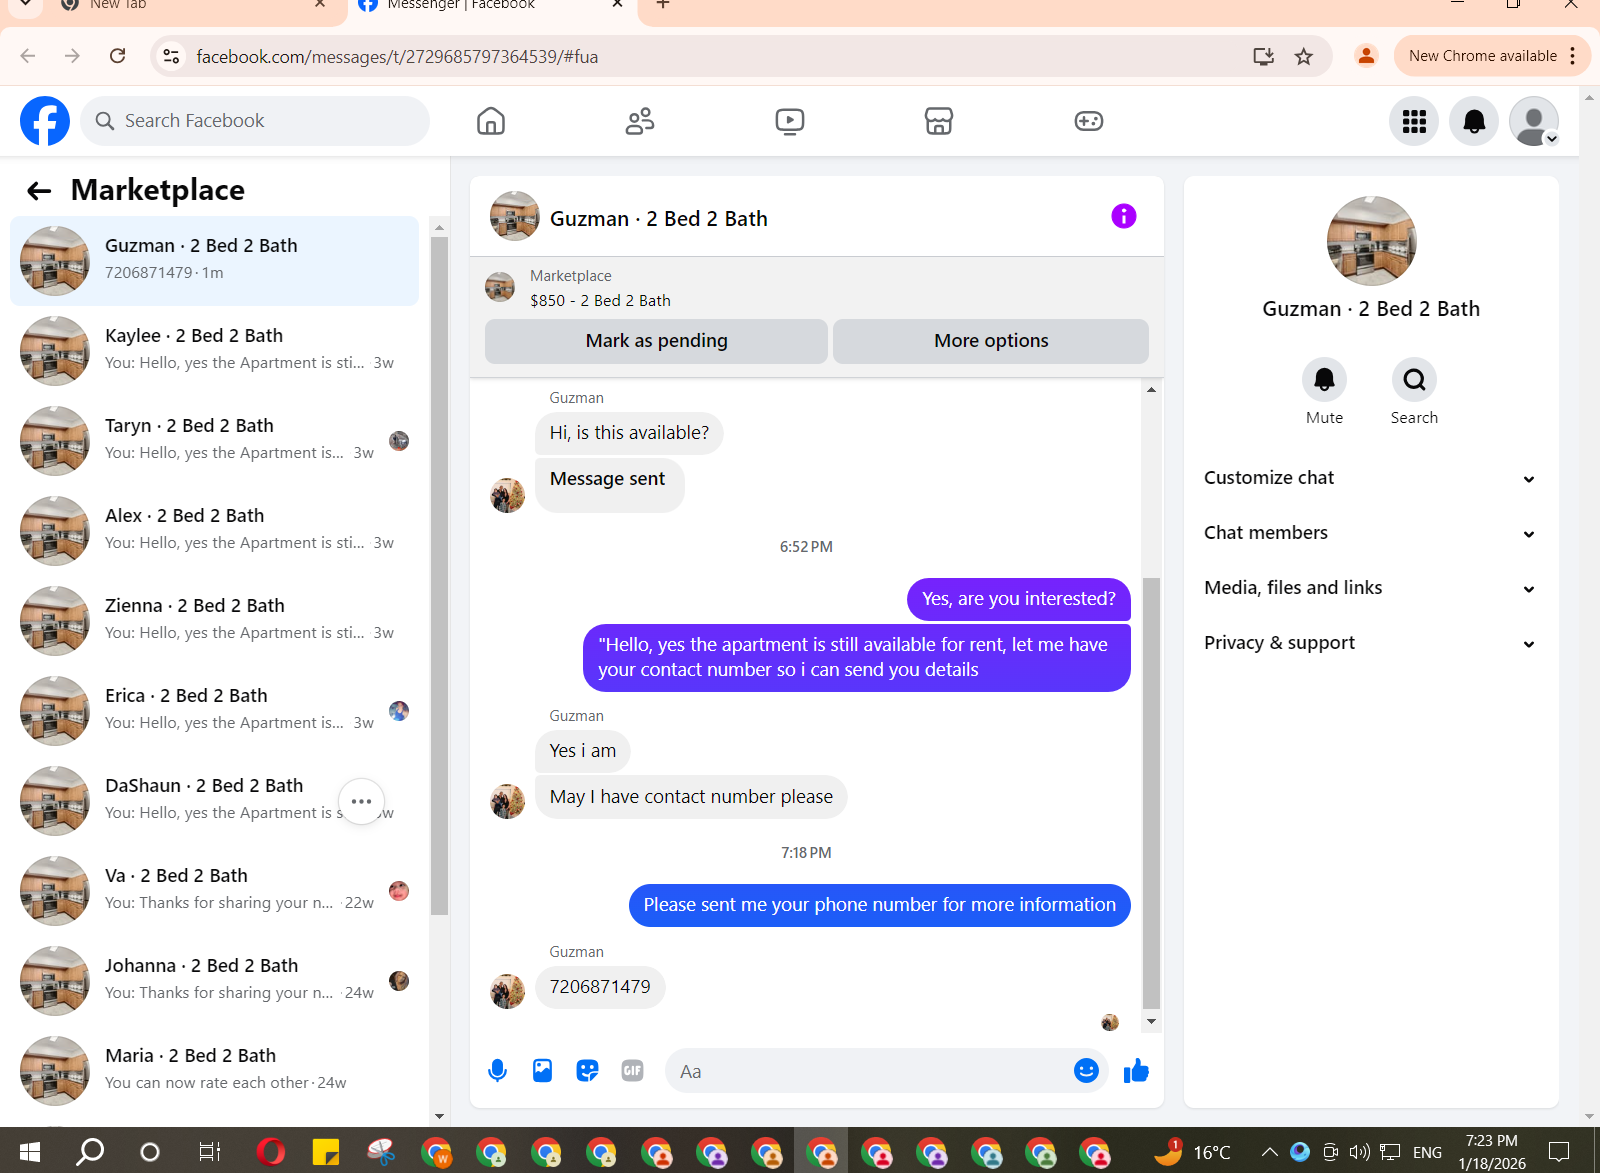Open Chrome profile icon
Image resolution: width=1600 pixels, height=1173 pixels.
(x=1366, y=56)
